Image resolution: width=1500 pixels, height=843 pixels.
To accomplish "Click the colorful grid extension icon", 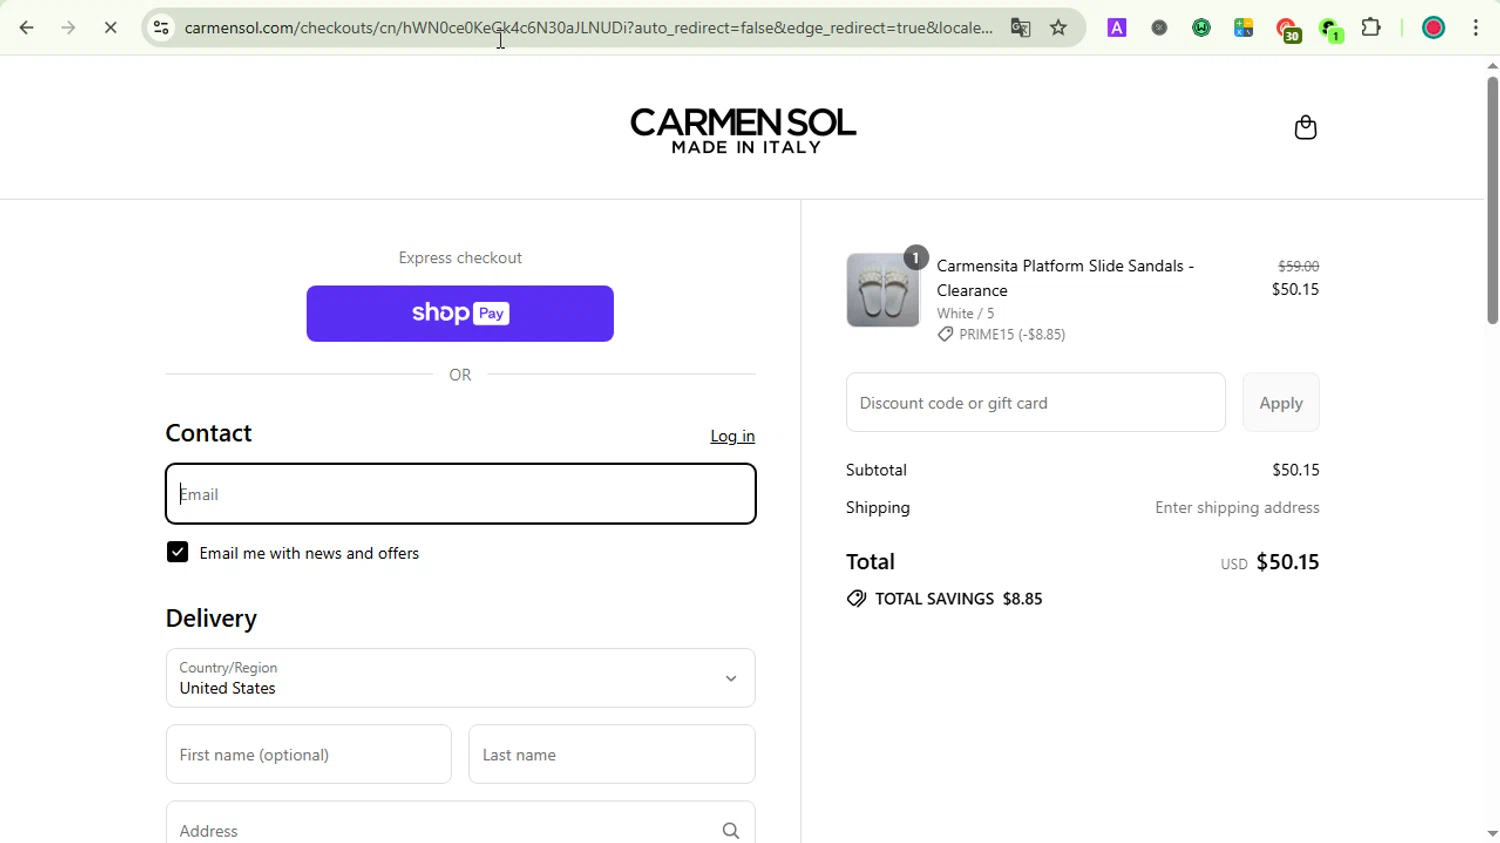I will click(1244, 28).
